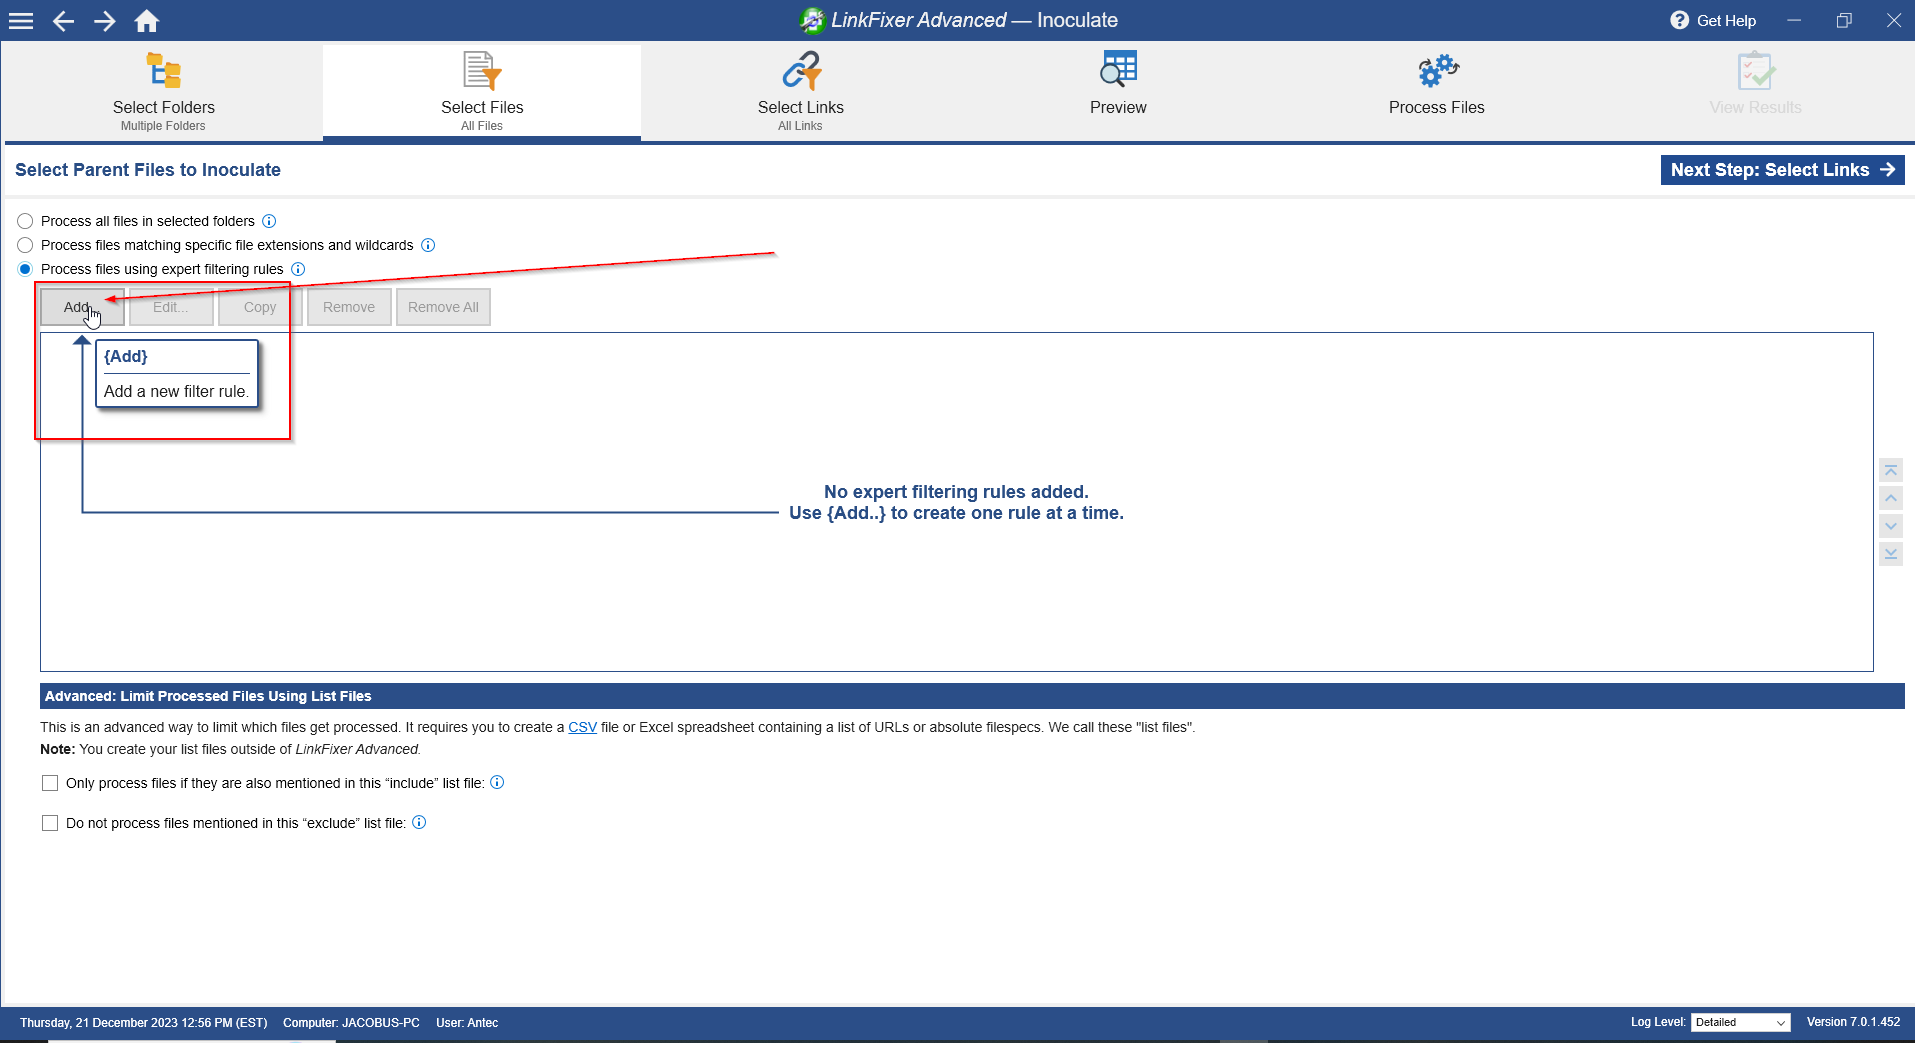1915x1043 pixels.
Task: Return to the Home screen
Action: (x=147, y=21)
